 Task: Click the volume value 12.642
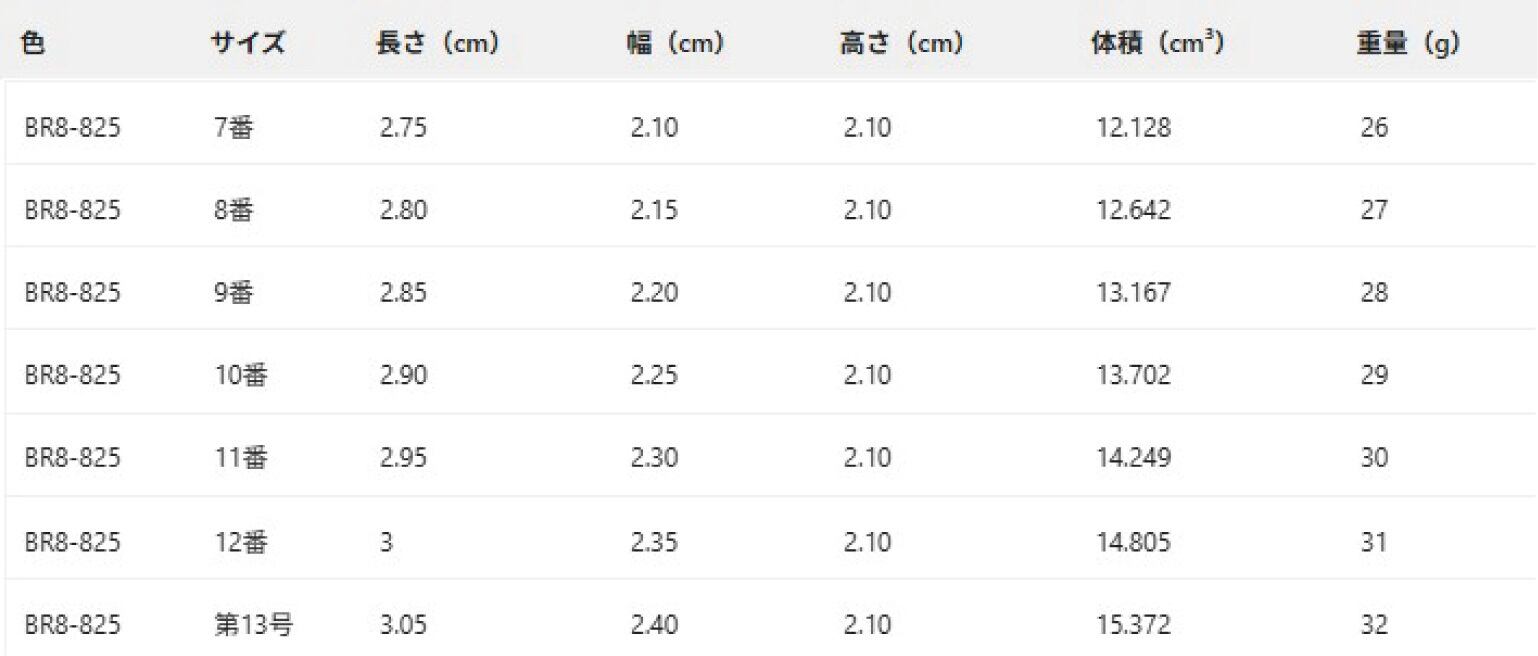(1133, 210)
